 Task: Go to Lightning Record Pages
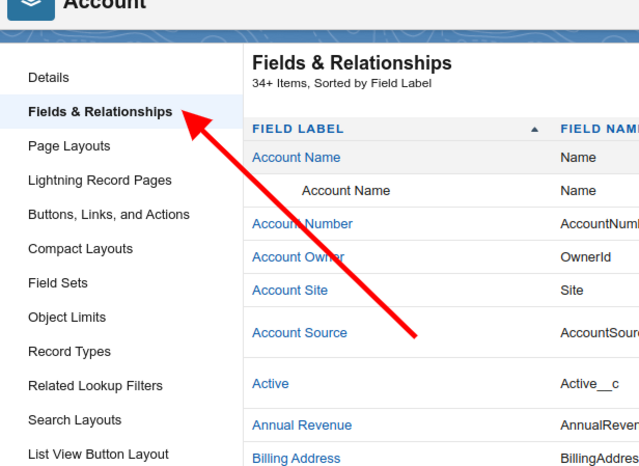pyautogui.click(x=100, y=180)
